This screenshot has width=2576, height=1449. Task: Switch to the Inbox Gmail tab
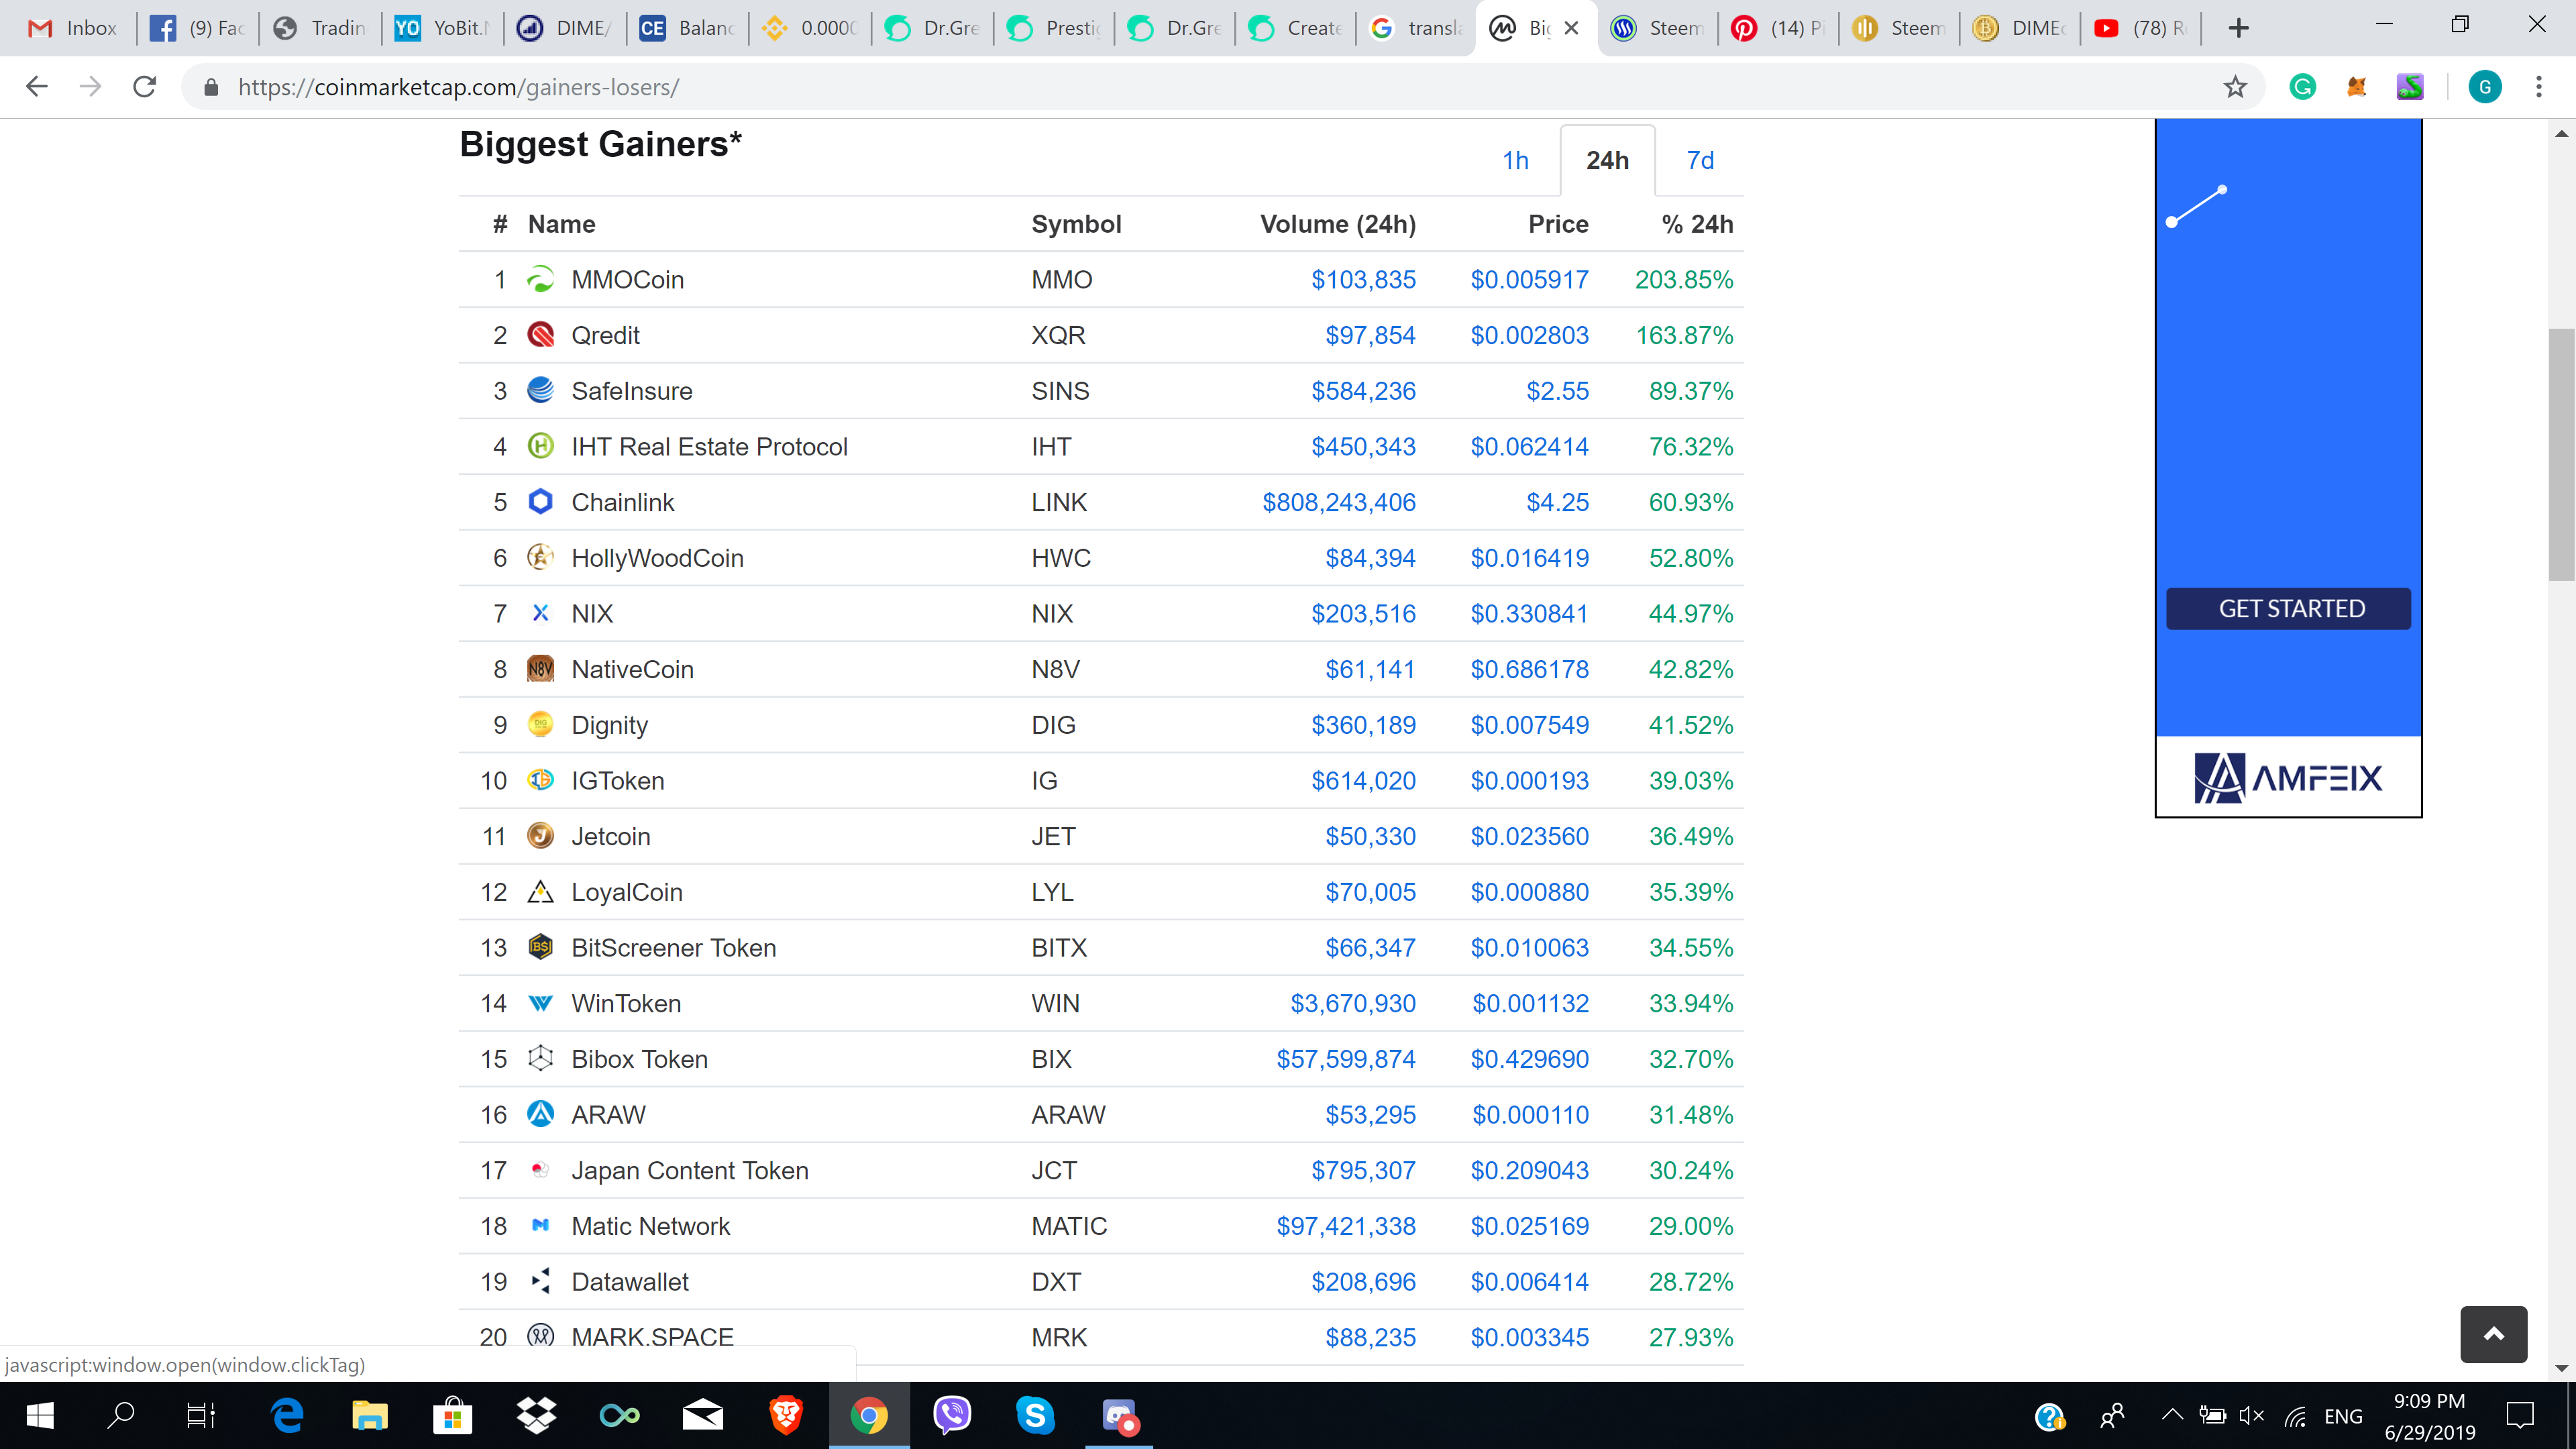73,28
